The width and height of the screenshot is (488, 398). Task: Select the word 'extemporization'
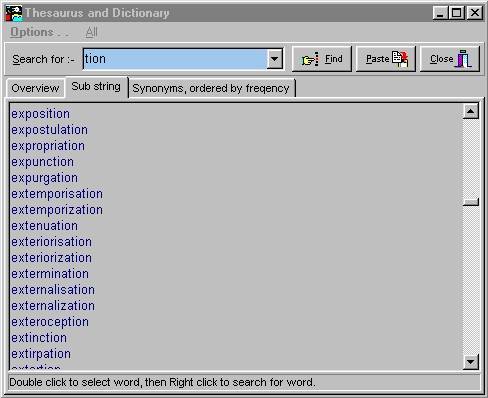[x=57, y=210]
